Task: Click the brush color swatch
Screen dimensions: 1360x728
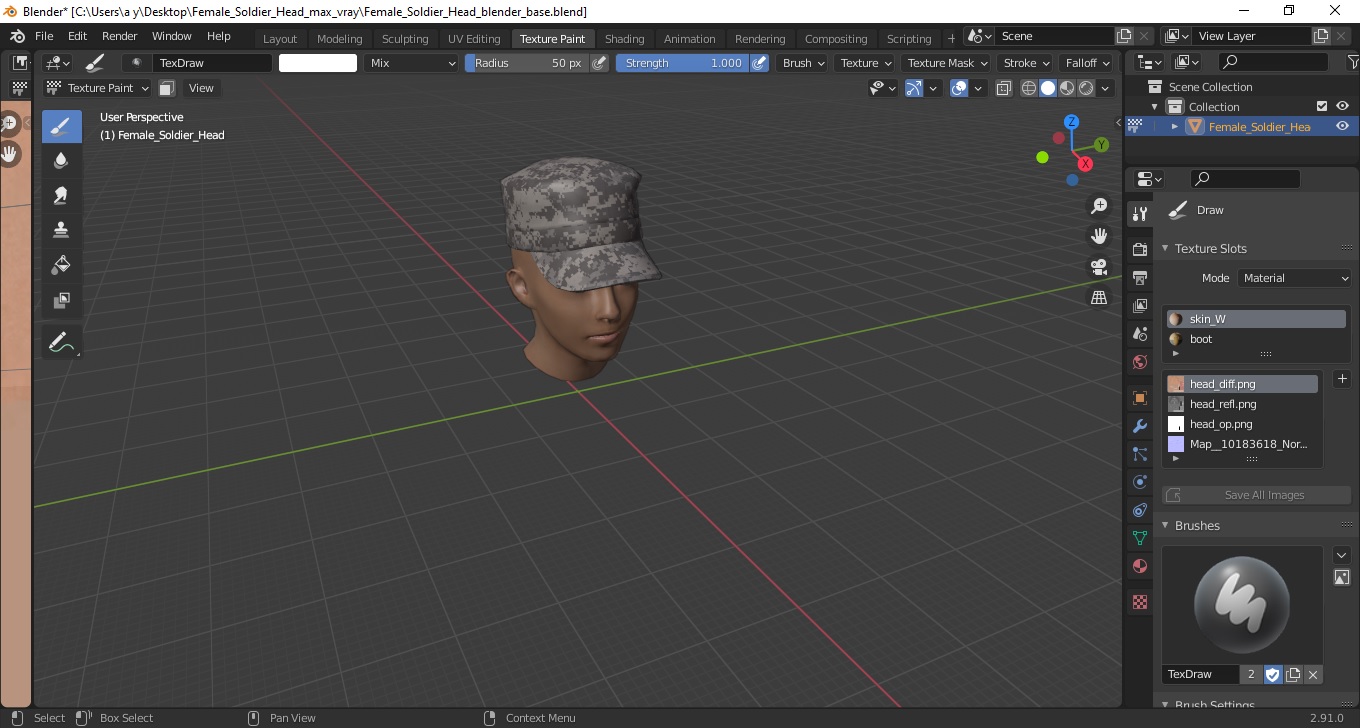Action: pos(318,63)
